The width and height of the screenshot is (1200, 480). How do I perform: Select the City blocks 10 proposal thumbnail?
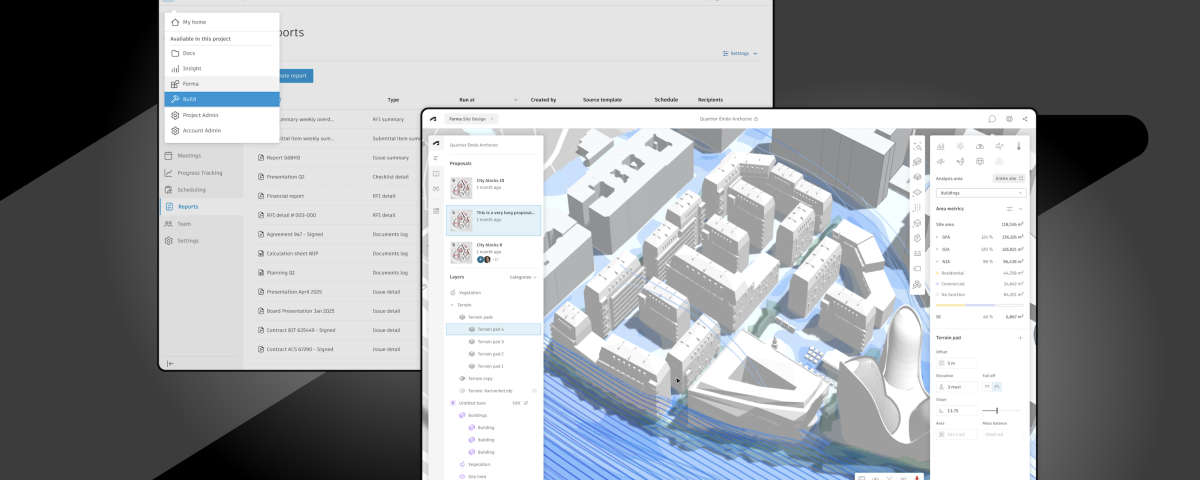(461, 186)
